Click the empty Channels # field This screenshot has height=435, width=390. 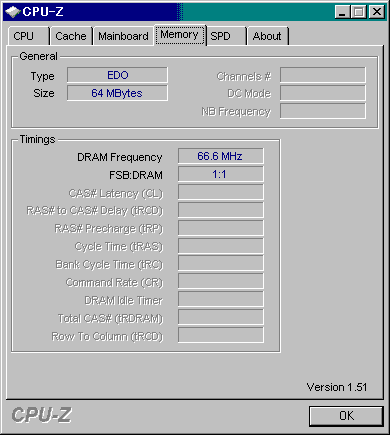[x=323, y=75]
